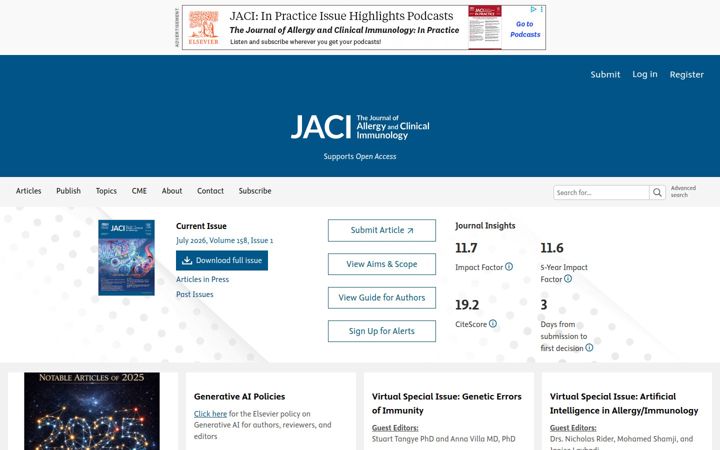The width and height of the screenshot is (720, 450).
Task: Click the JACI journal logo
Action: click(360, 127)
